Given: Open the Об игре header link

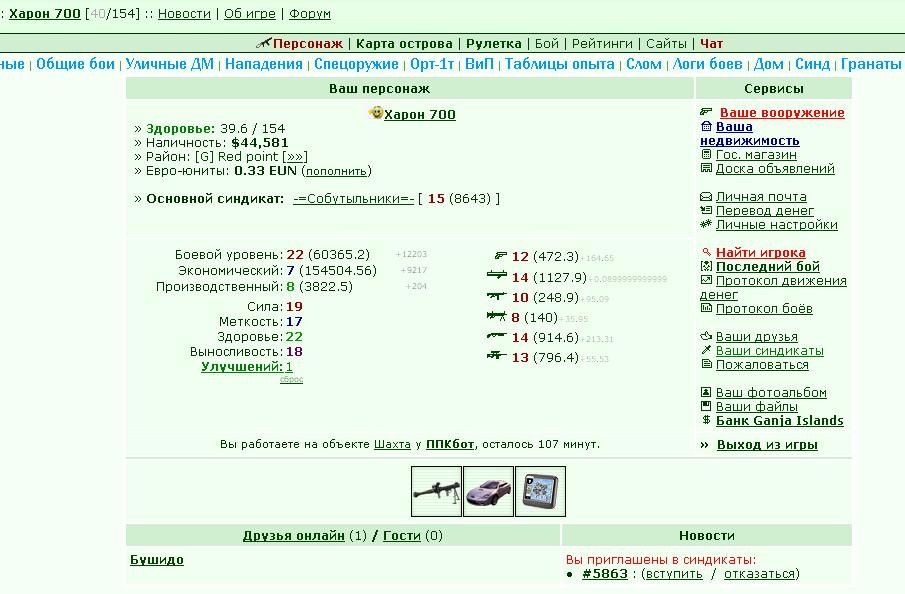Looking at the screenshot, I should click(250, 13).
